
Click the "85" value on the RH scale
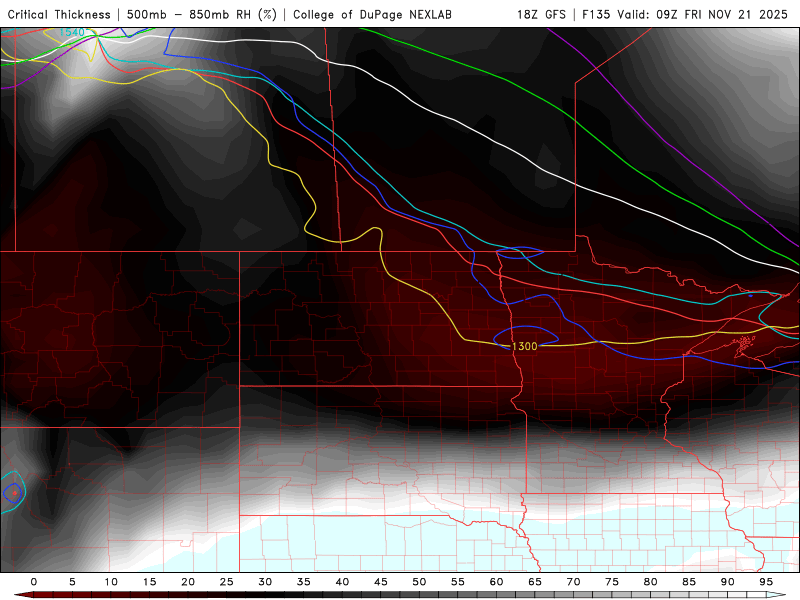(689, 582)
